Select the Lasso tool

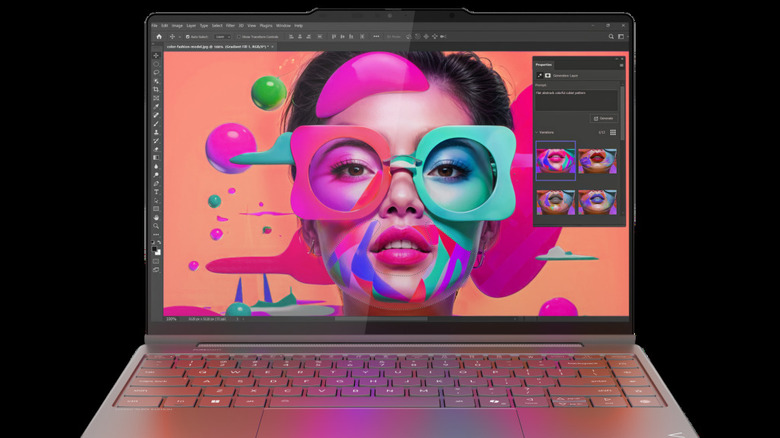coord(156,72)
